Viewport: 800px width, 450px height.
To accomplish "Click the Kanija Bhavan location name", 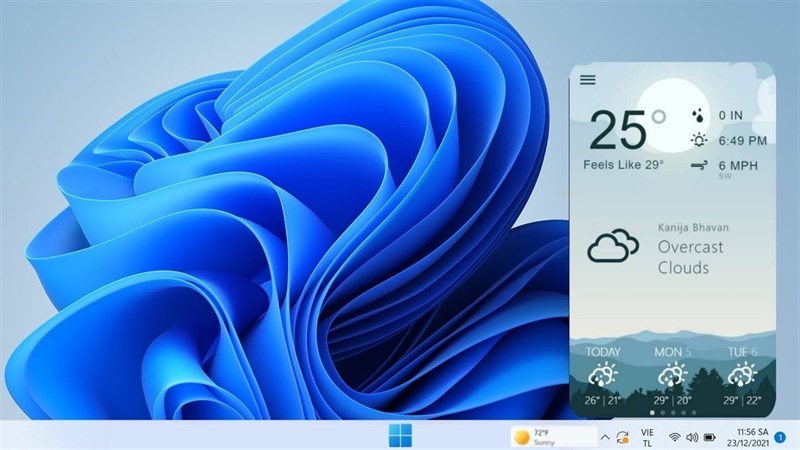I will point(693,228).
